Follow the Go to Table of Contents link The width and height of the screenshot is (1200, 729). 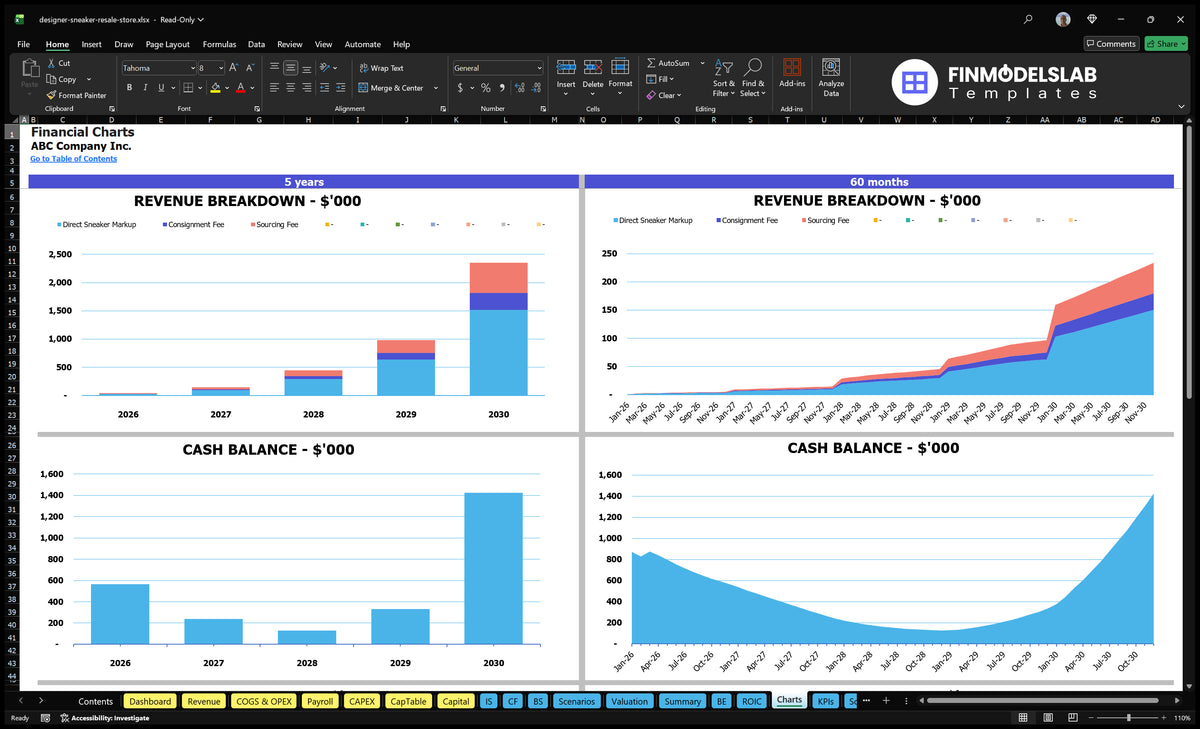coord(73,159)
